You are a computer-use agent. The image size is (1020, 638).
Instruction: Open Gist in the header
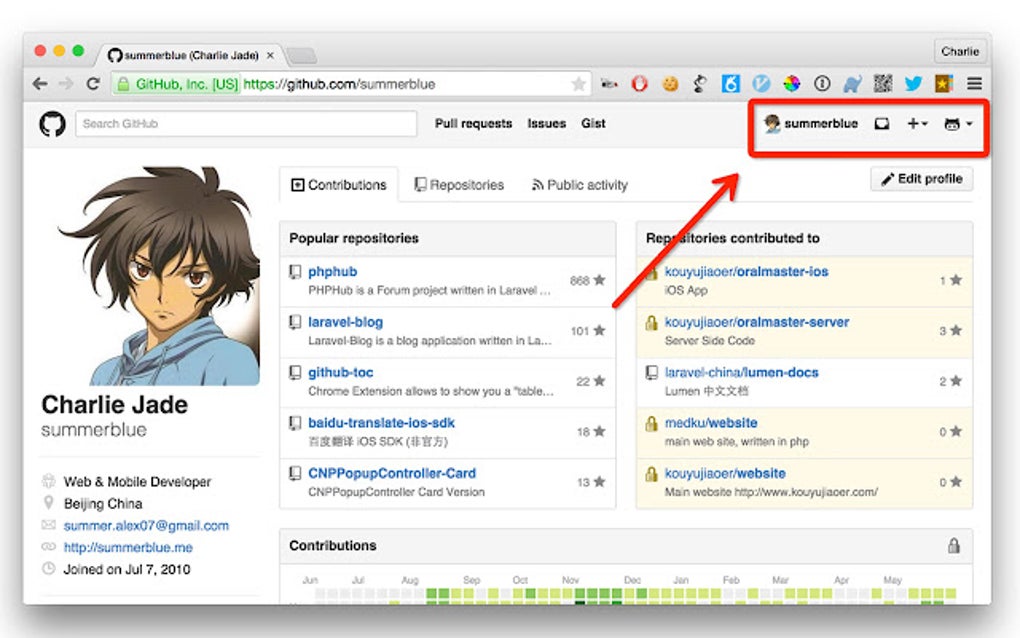click(593, 124)
